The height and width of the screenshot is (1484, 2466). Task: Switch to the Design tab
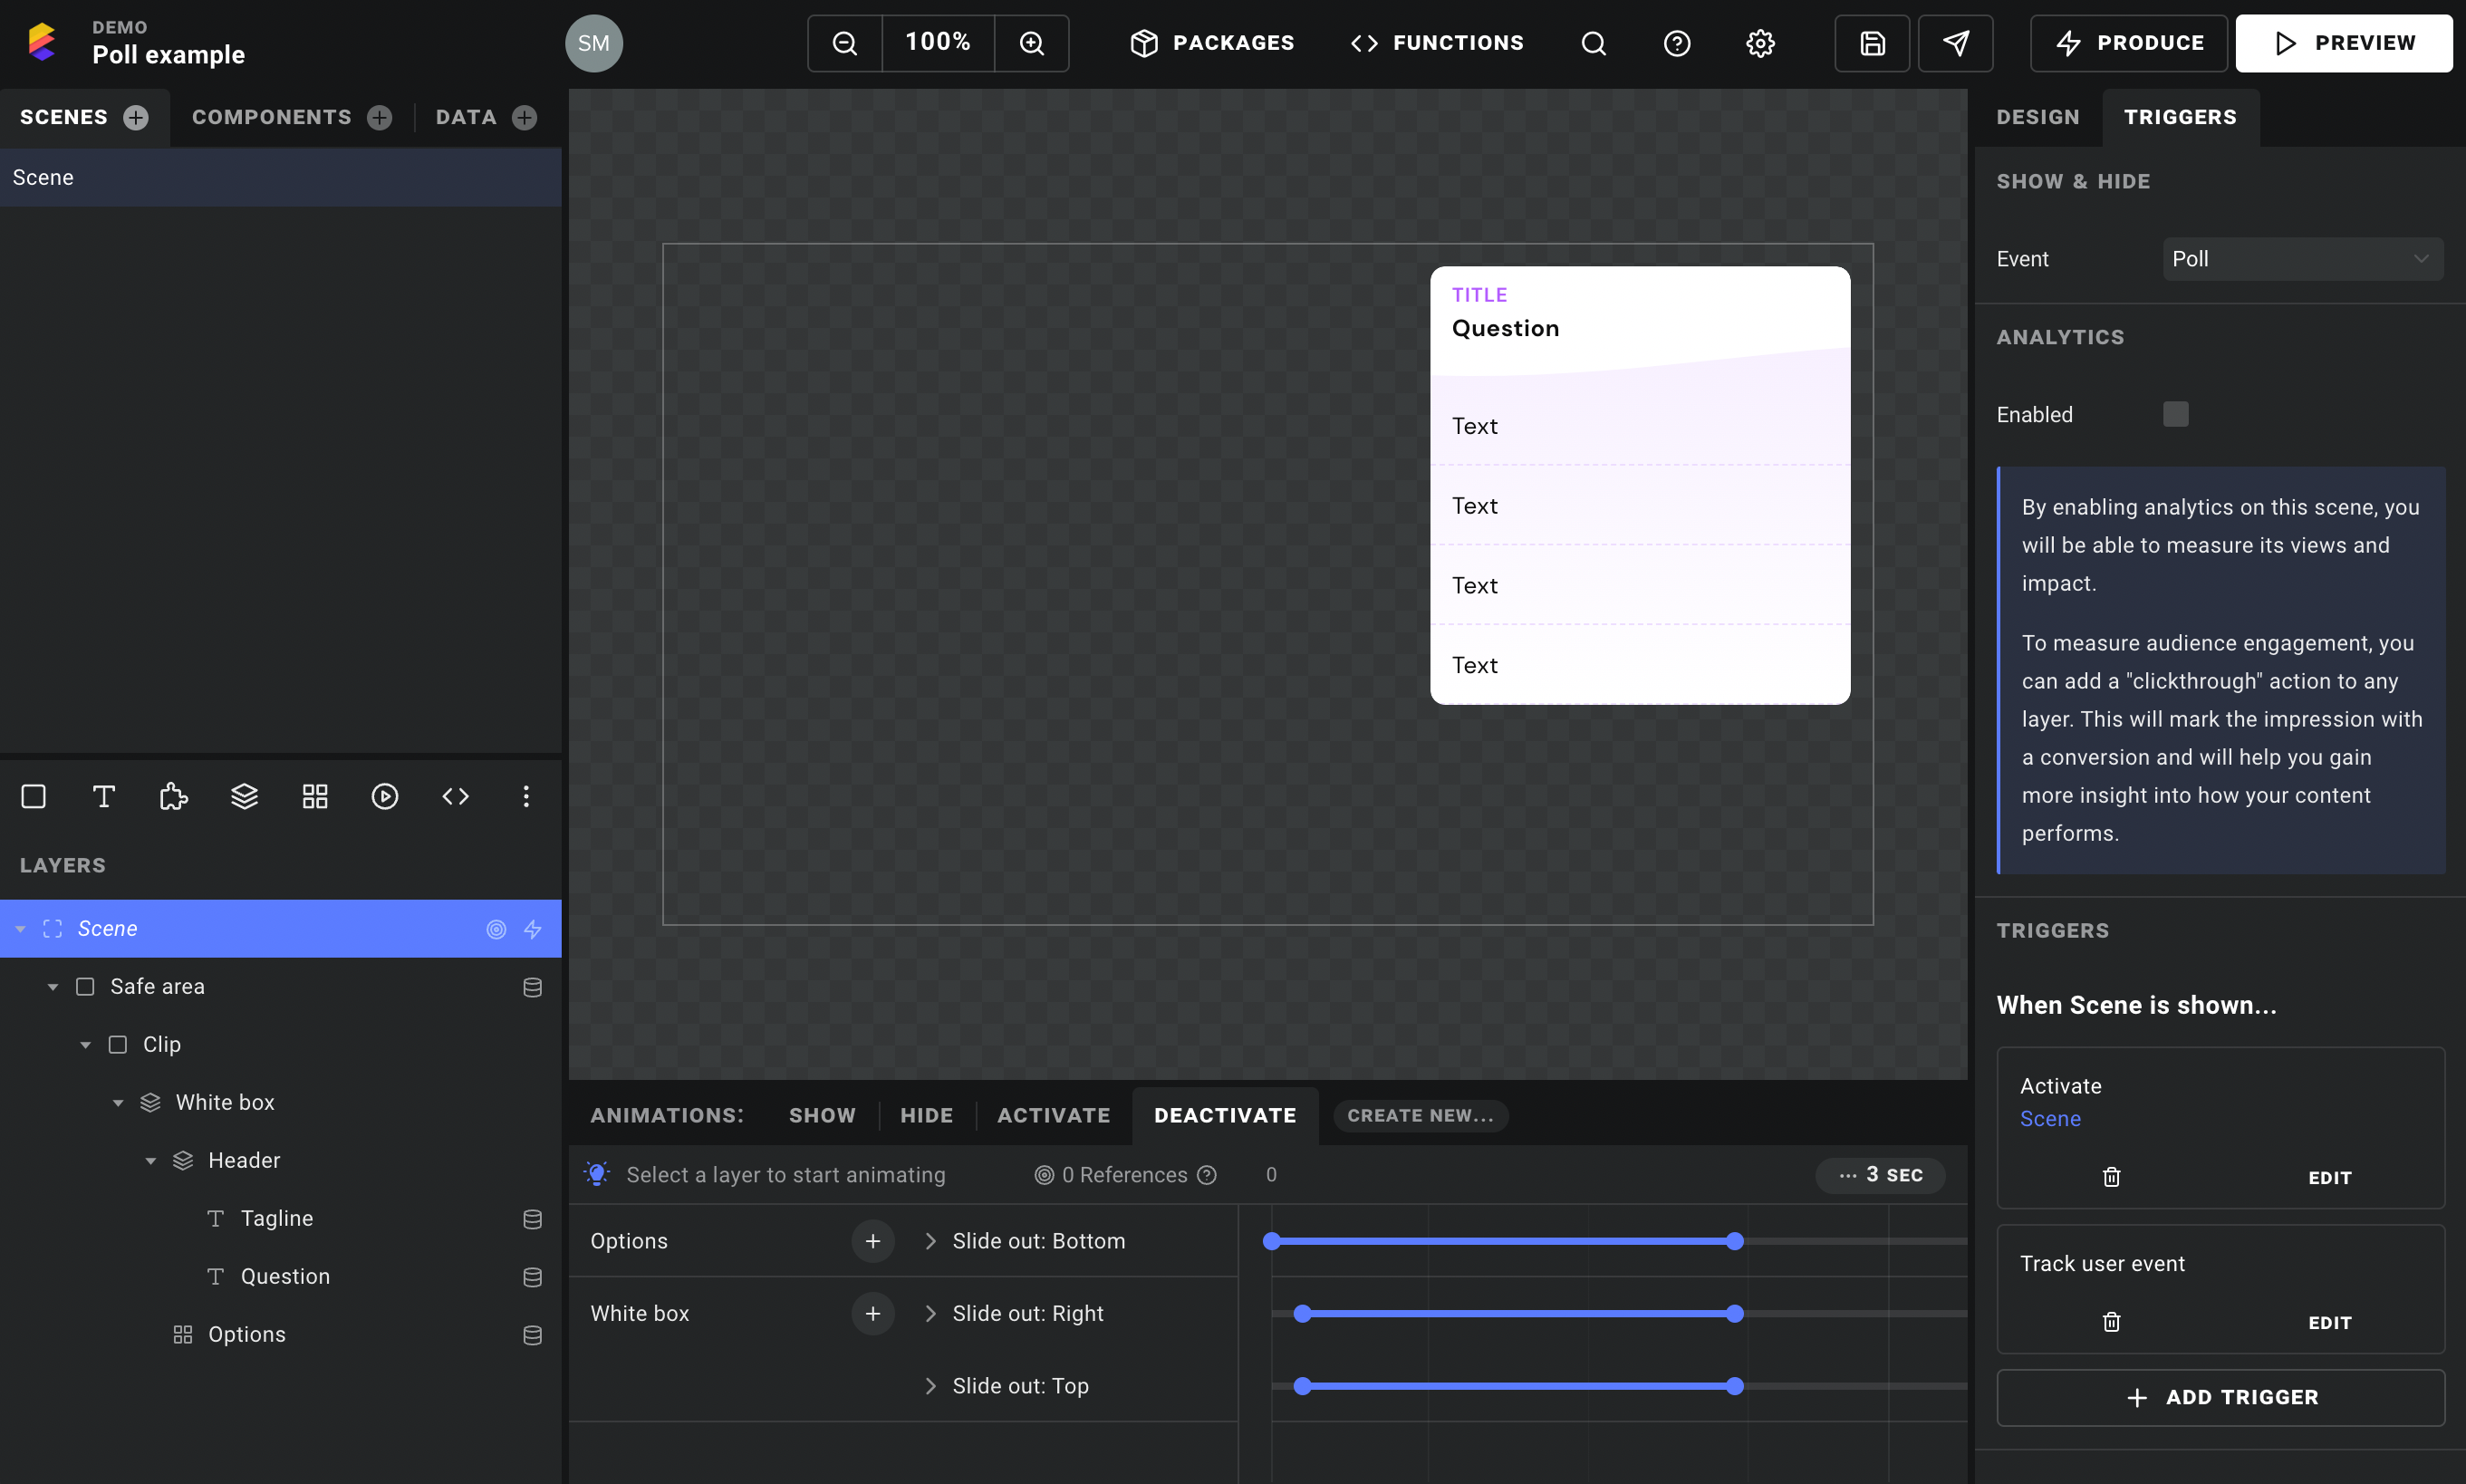coord(2038,117)
